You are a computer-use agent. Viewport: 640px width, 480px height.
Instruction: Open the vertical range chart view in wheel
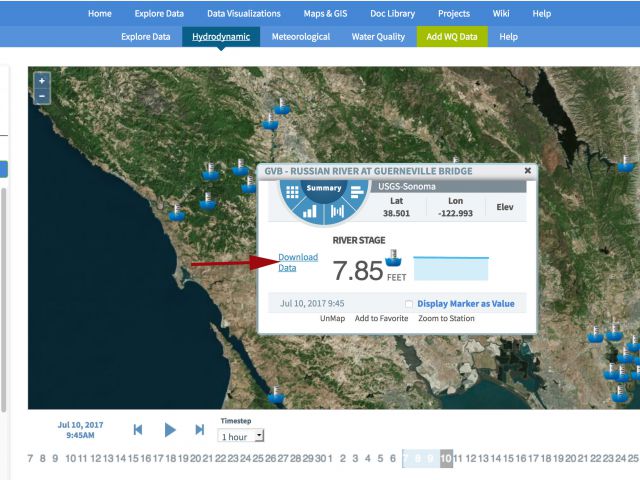337,211
